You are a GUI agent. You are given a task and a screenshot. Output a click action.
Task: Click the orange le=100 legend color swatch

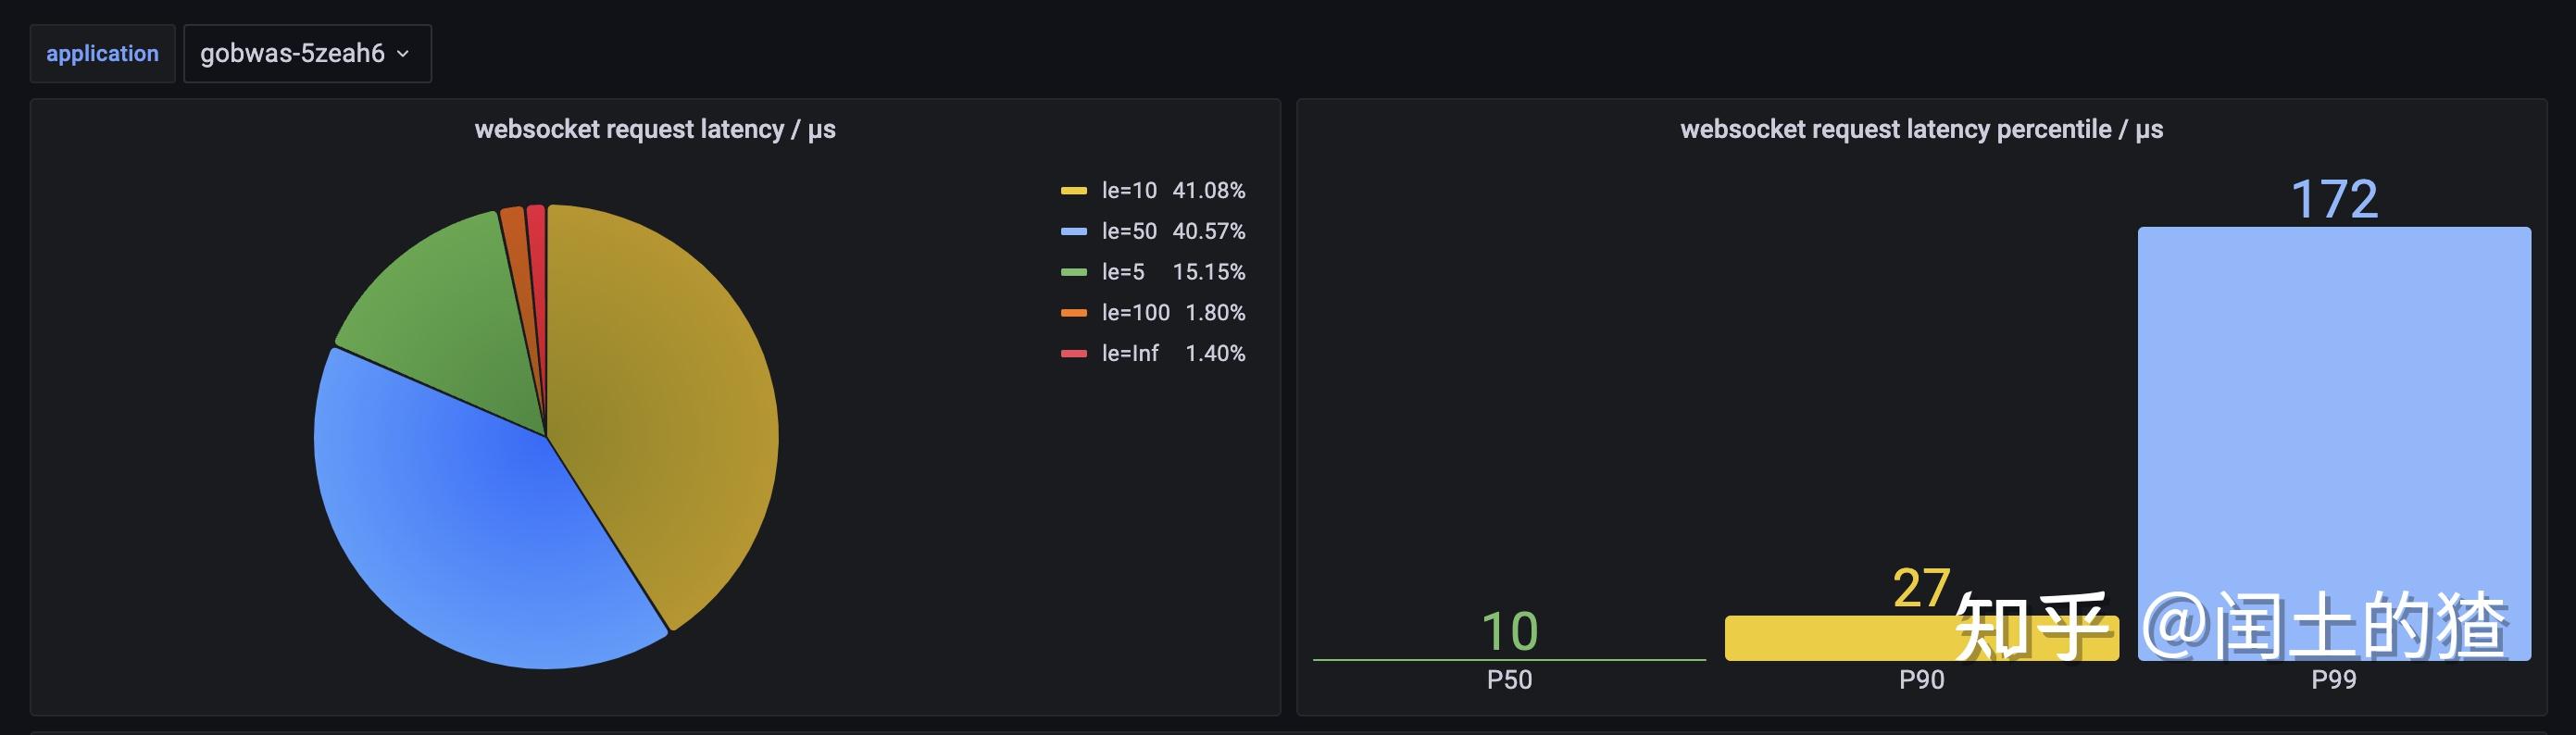click(x=1073, y=313)
